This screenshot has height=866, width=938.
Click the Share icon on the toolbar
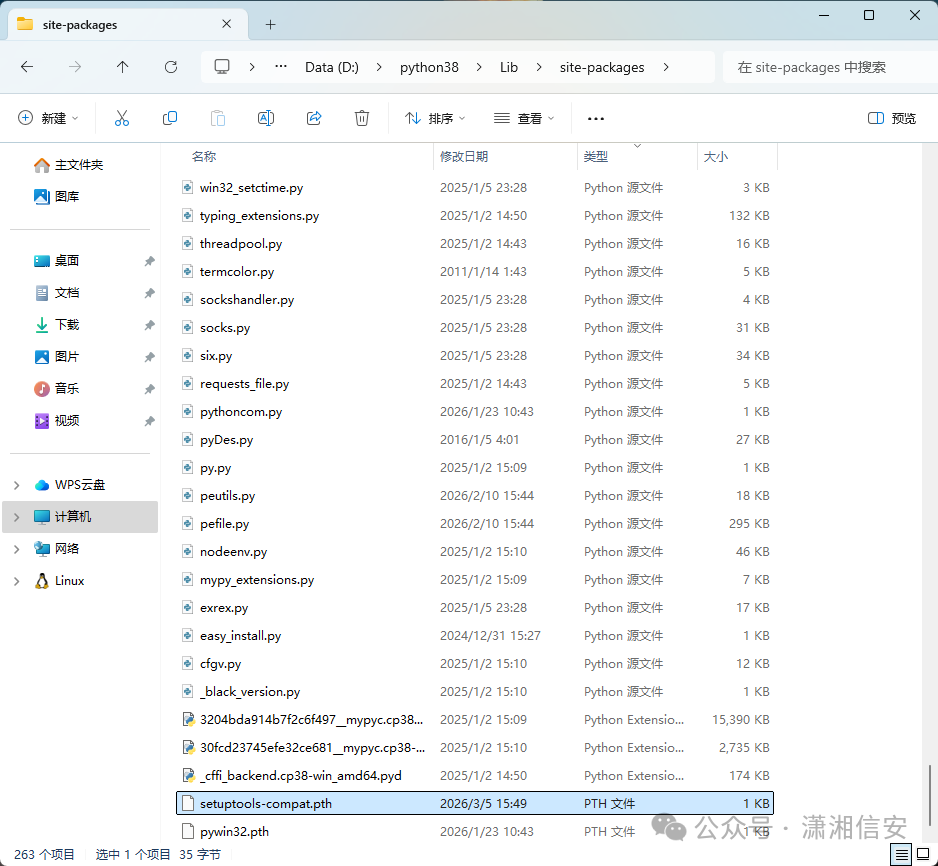tap(314, 117)
